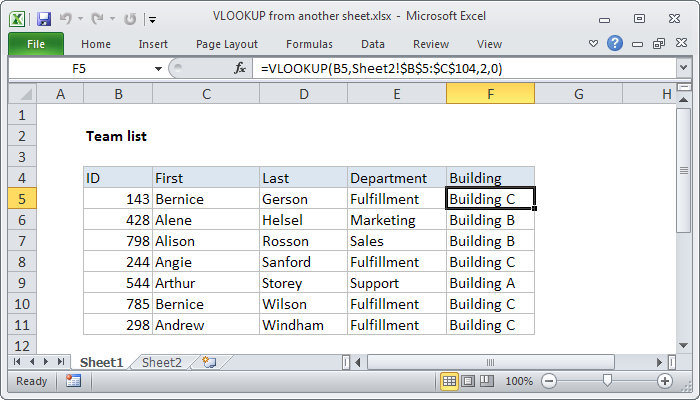The image size is (700, 400).
Task: Open the Name Box dropdown arrow
Action: [158, 69]
